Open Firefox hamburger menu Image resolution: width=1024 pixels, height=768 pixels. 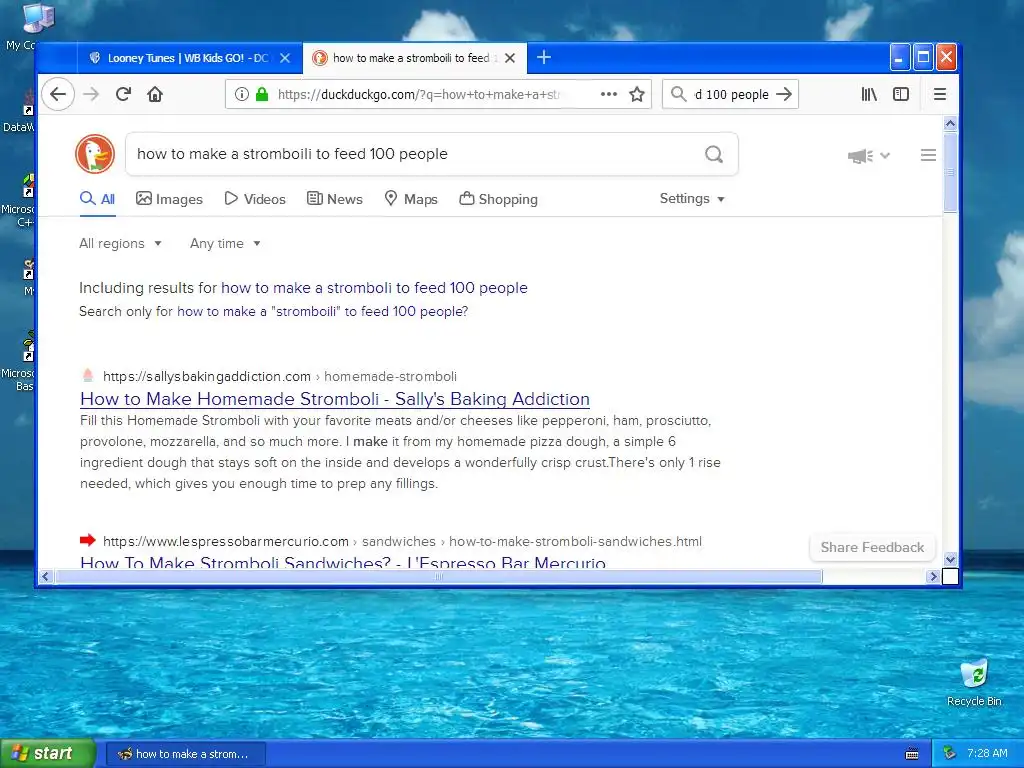coord(940,94)
